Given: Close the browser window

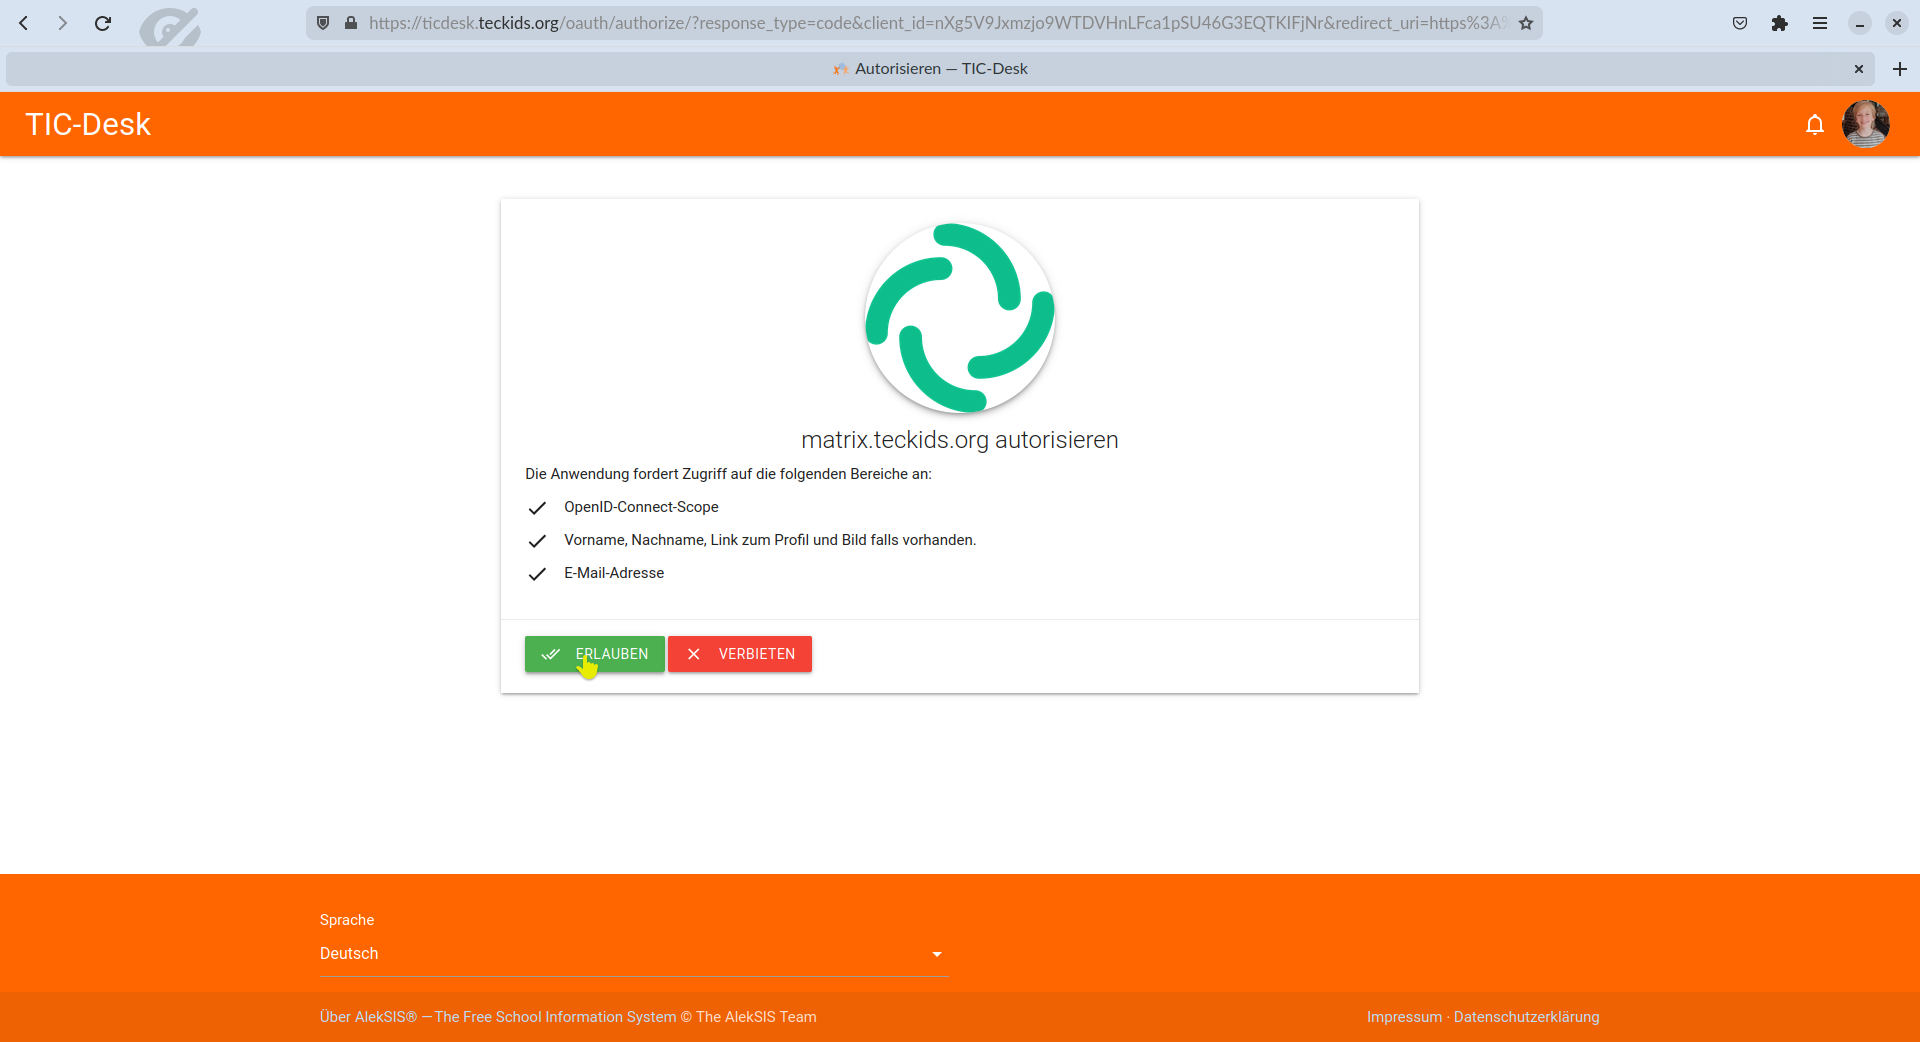Looking at the screenshot, I should (x=1897, y=23).
